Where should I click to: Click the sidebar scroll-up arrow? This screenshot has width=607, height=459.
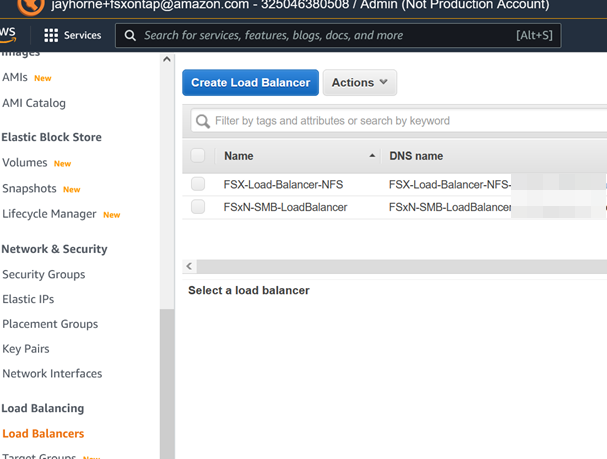pyautogui.click(x=167, y=60)
